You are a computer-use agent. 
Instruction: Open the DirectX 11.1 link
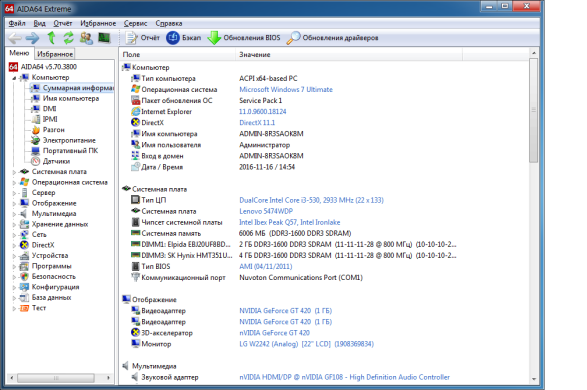tap(257, 122)
